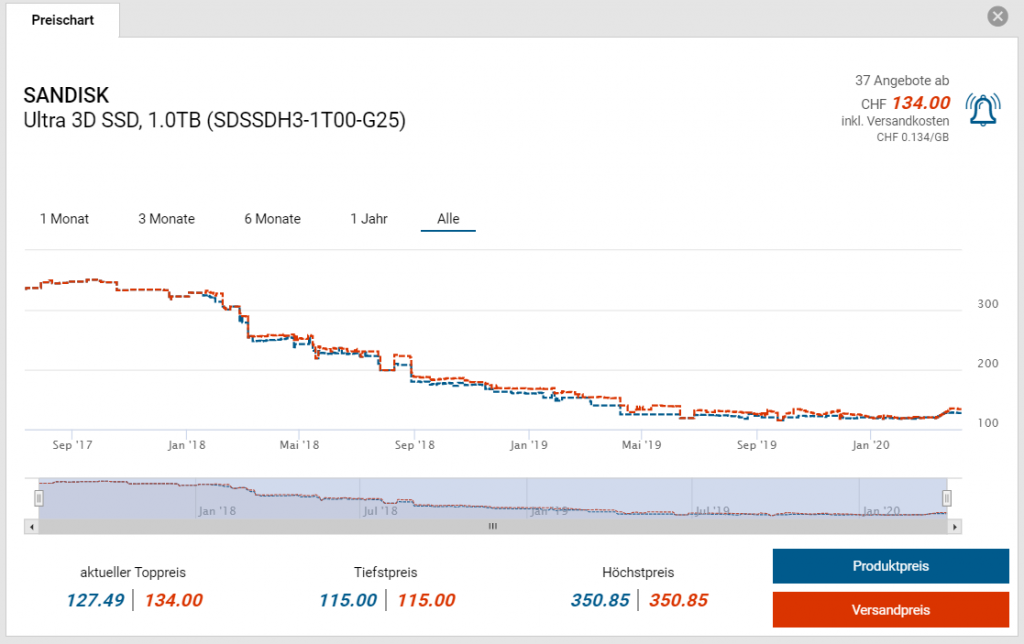Screen dimensions: 1024x644
Task: Click the price alert bell icon
Action: click(984, 108)
